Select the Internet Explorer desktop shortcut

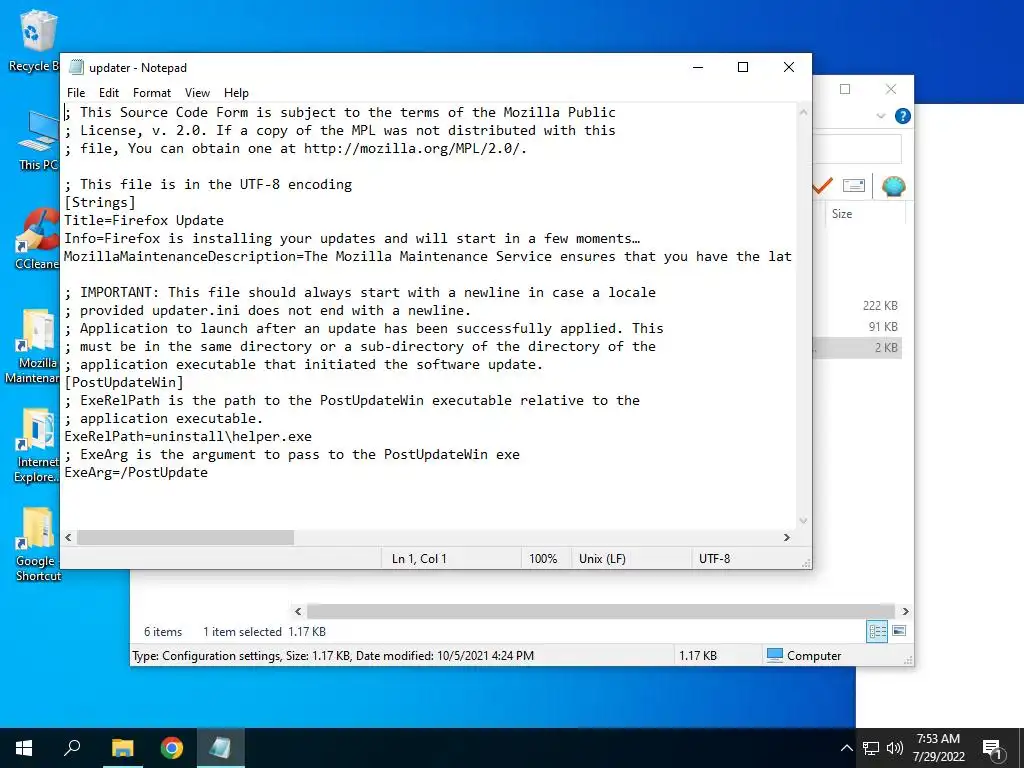click(37, 445)
